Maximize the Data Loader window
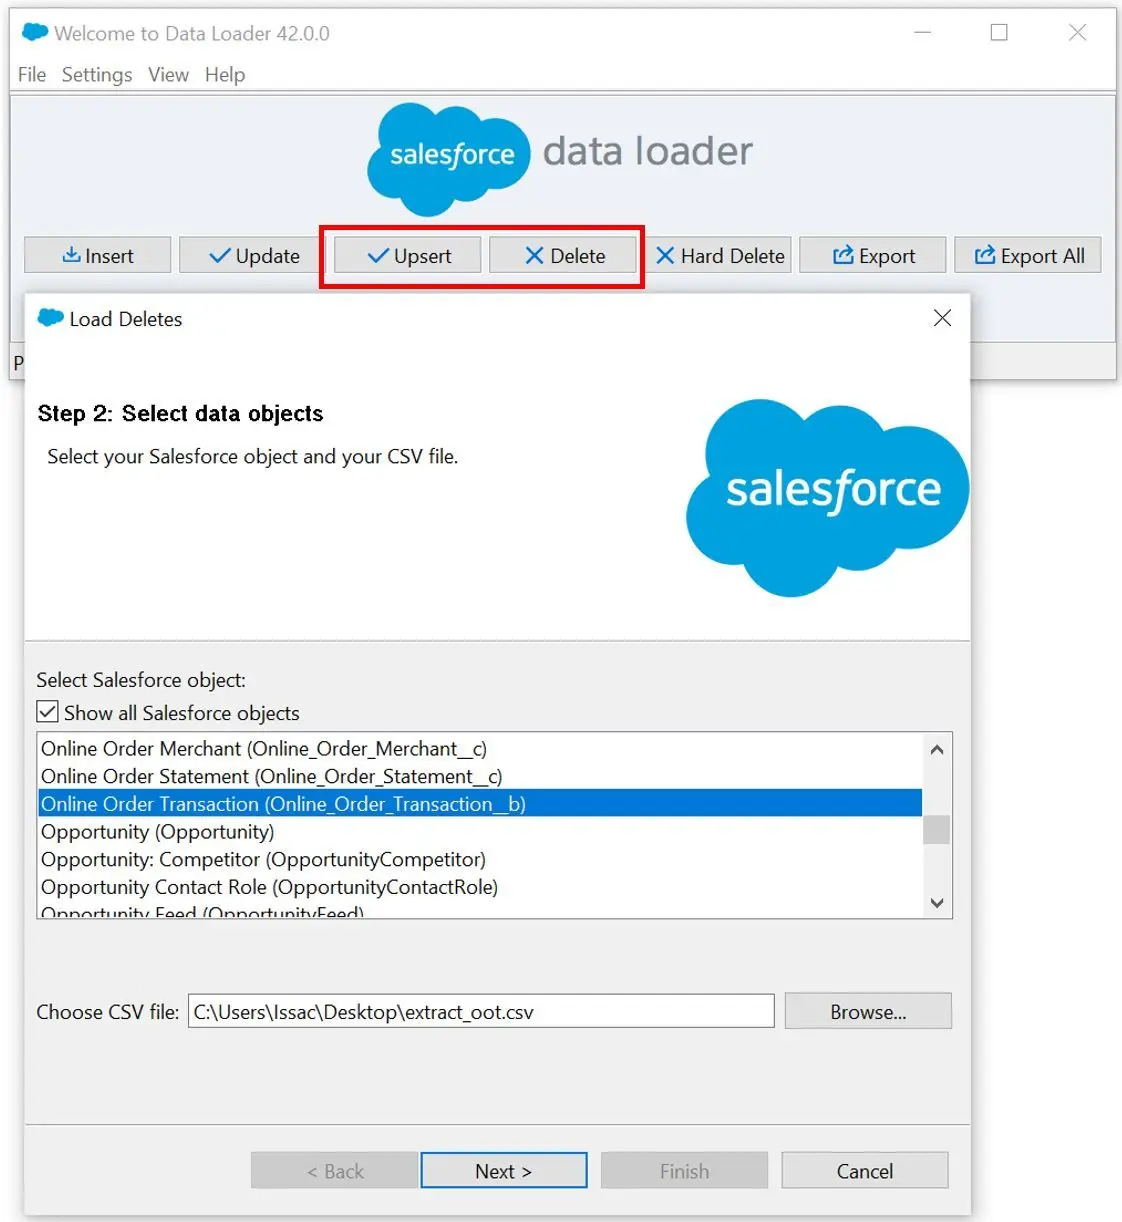 coord(999,32)
